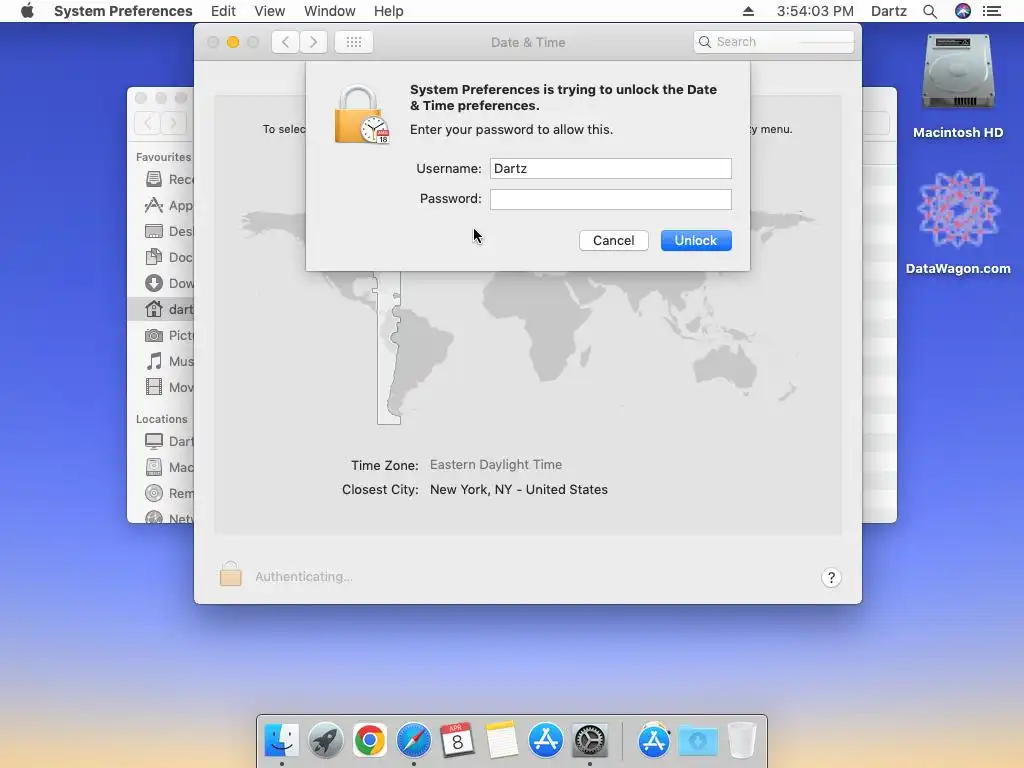Cancel the password dialog
This screenshot has height=768, width=1024.
613,240
